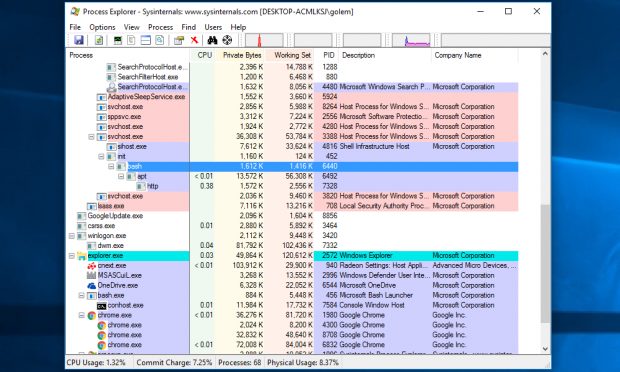Collapse the bash.exe PID 456 tree node
This screenshot has width=620, height=372.
81,295
